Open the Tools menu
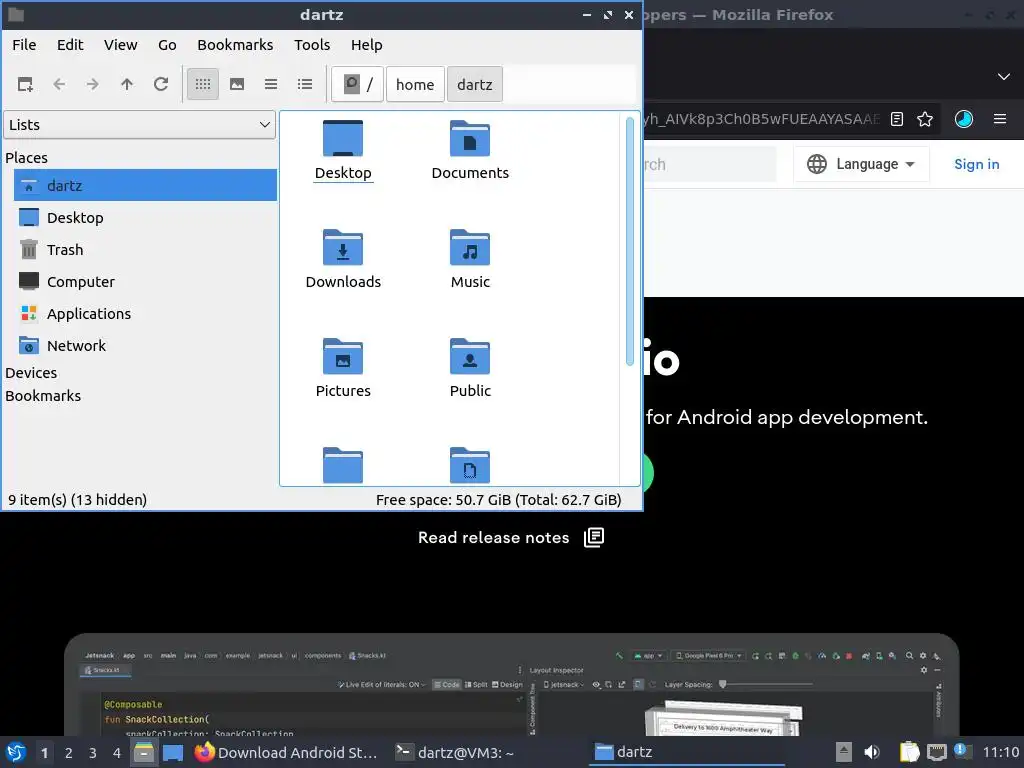This screenshot has height=768, width=1024. (312, 45)
